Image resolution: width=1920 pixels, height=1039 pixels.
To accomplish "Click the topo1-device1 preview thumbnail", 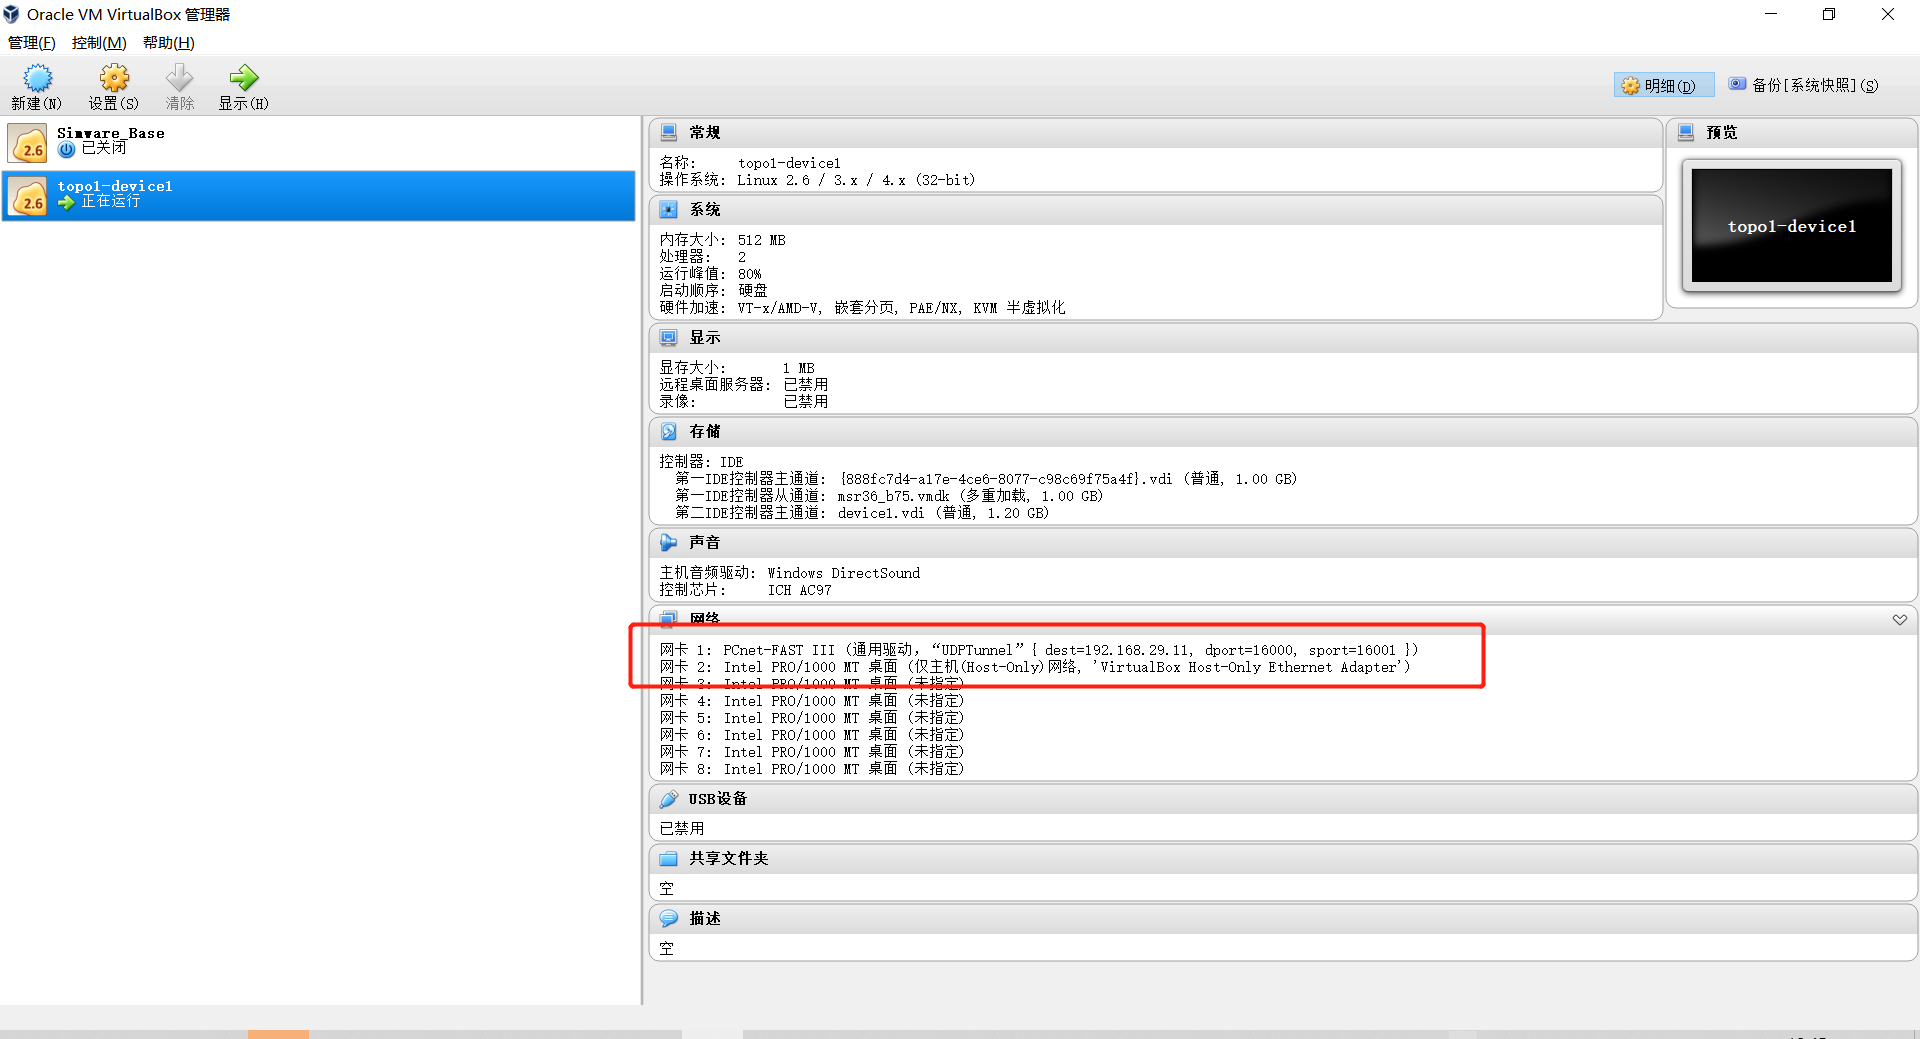I will (x=1791, y=226).
